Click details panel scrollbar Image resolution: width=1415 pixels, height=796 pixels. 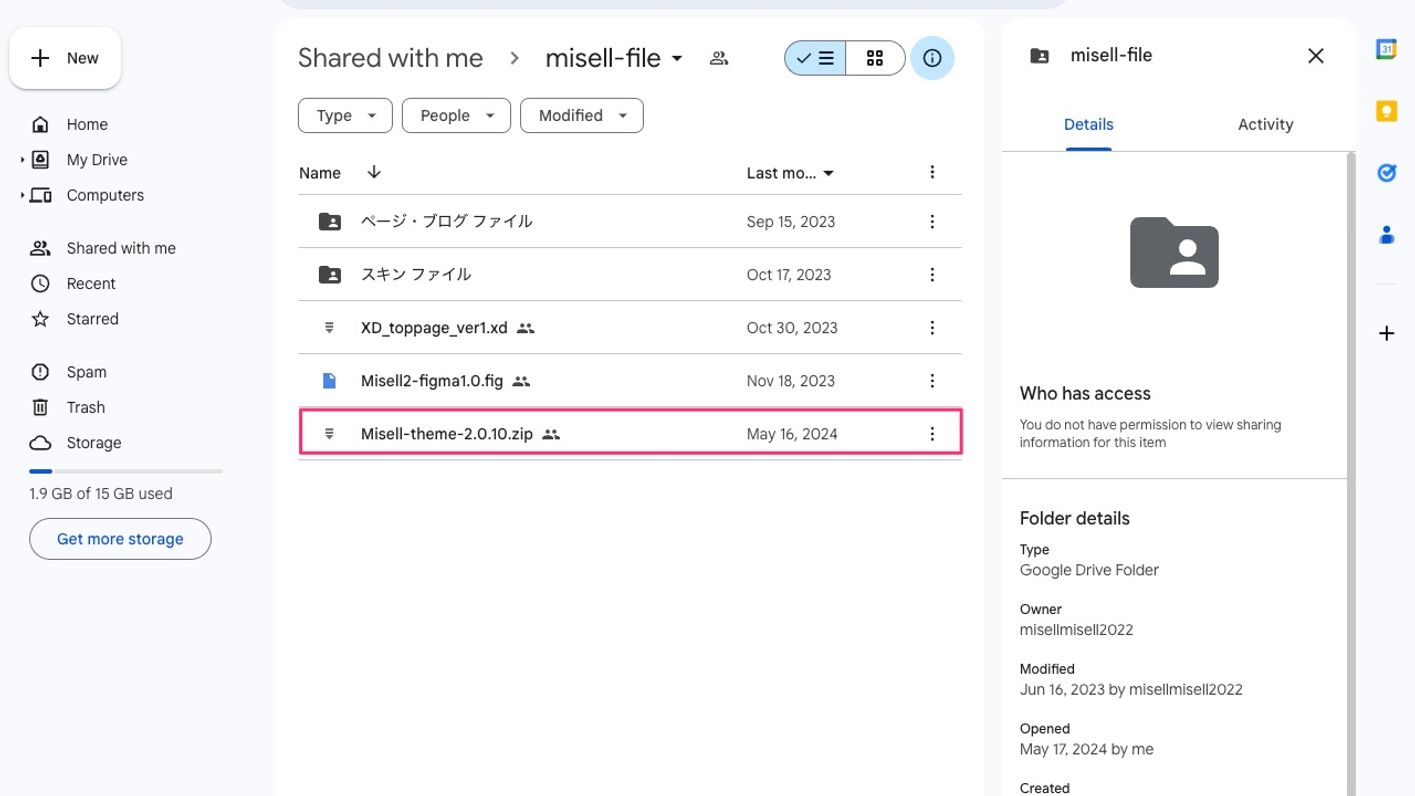click(1351, 473)
